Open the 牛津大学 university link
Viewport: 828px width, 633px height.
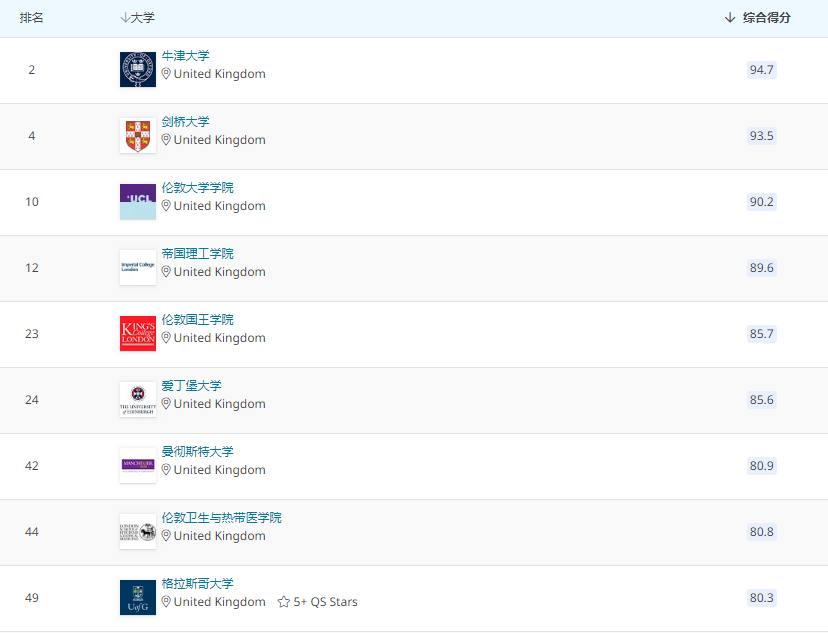point(185,56)
